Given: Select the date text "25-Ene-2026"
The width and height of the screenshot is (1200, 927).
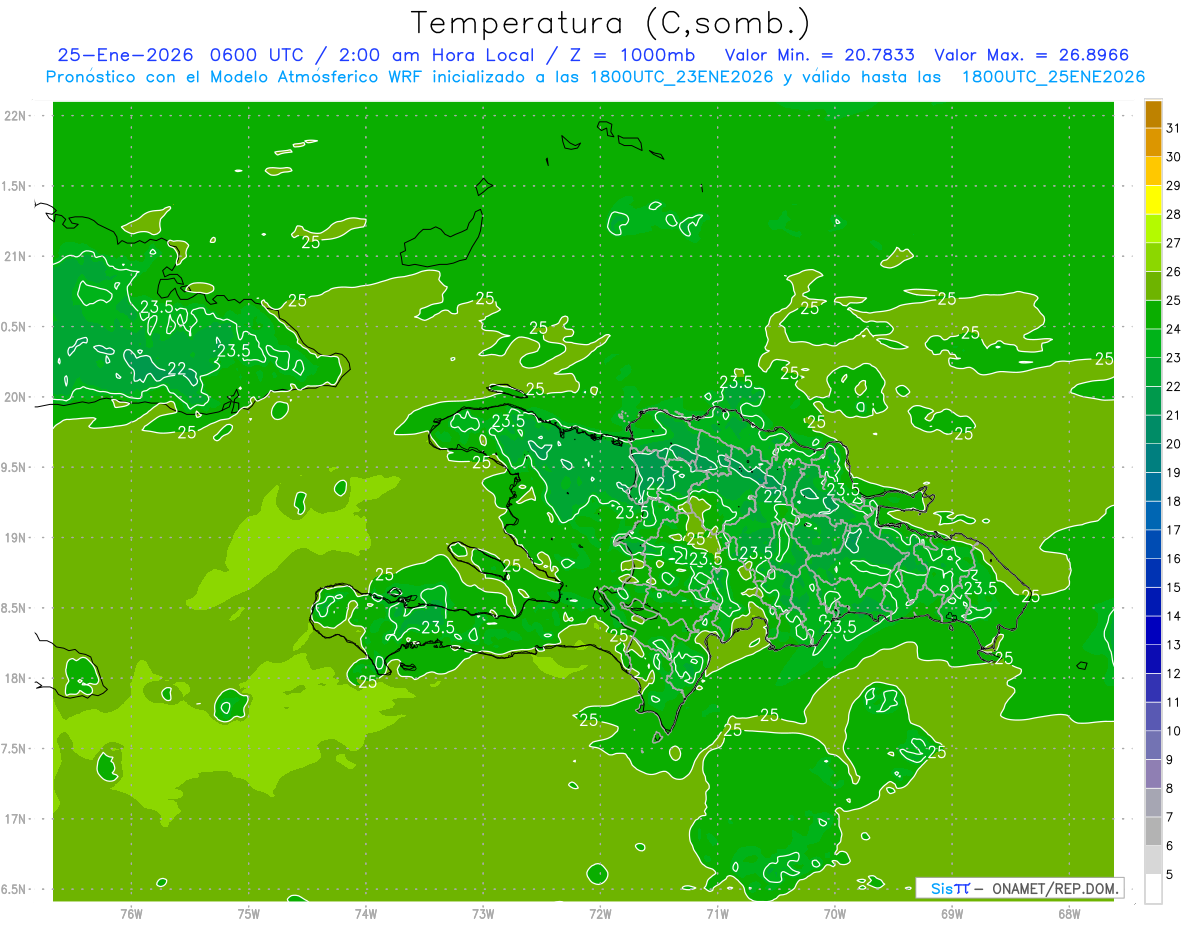Looking at the screenshot, I should 126,56.
